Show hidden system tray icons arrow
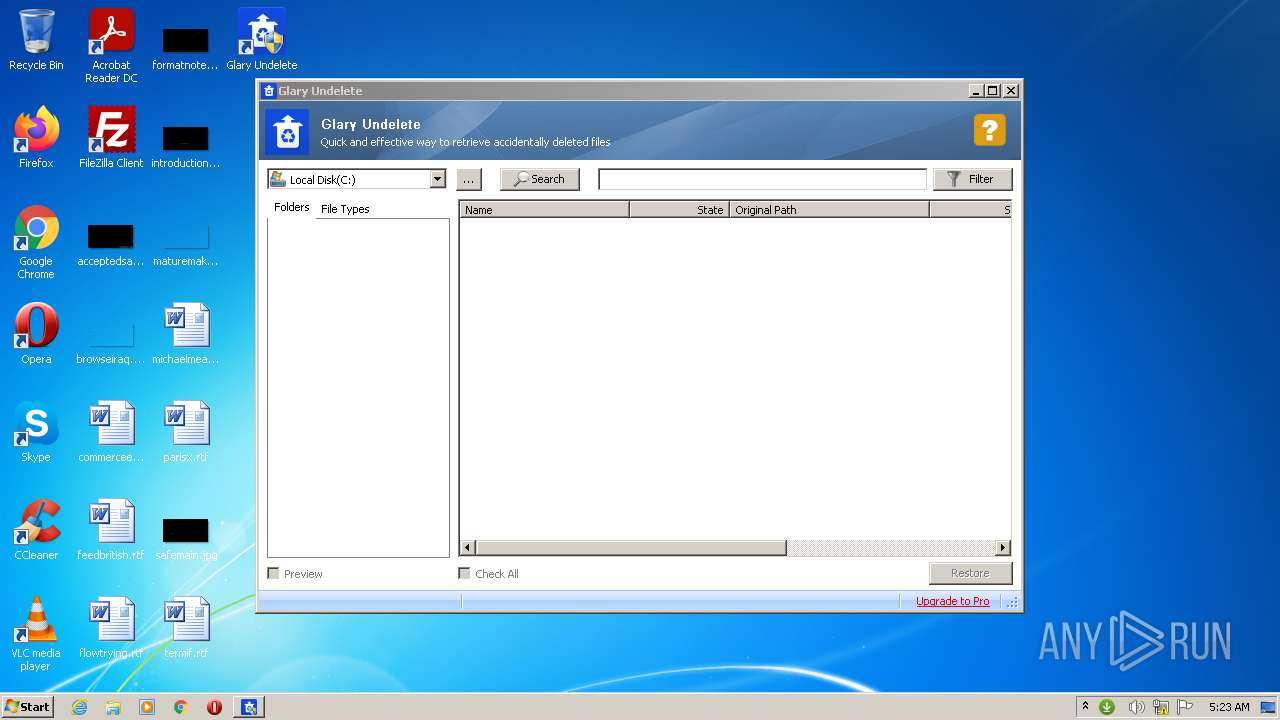 (1085, 707)
